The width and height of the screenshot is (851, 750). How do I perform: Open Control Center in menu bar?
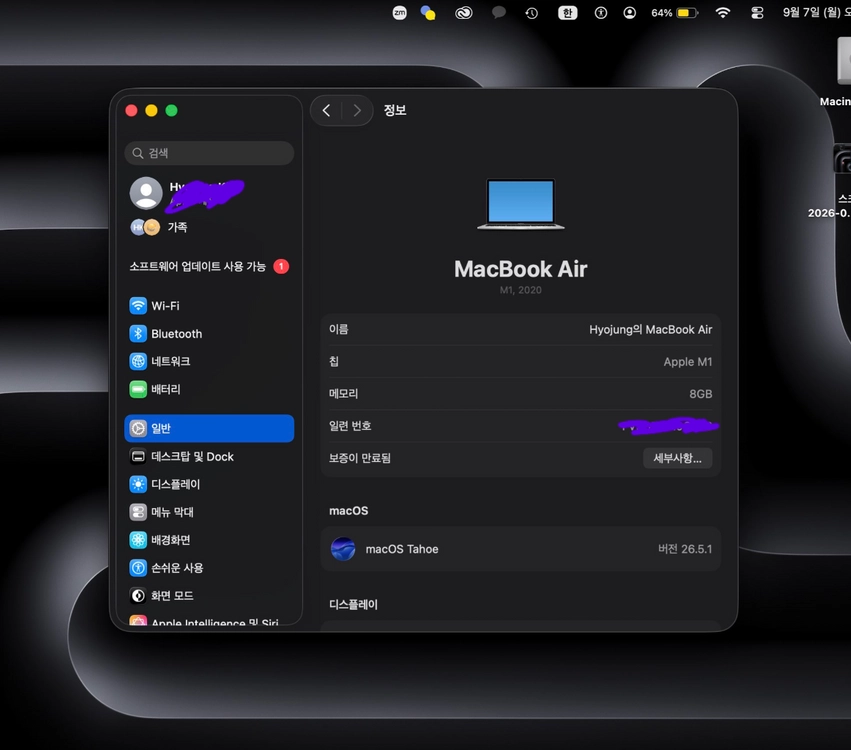click(757, 12)
